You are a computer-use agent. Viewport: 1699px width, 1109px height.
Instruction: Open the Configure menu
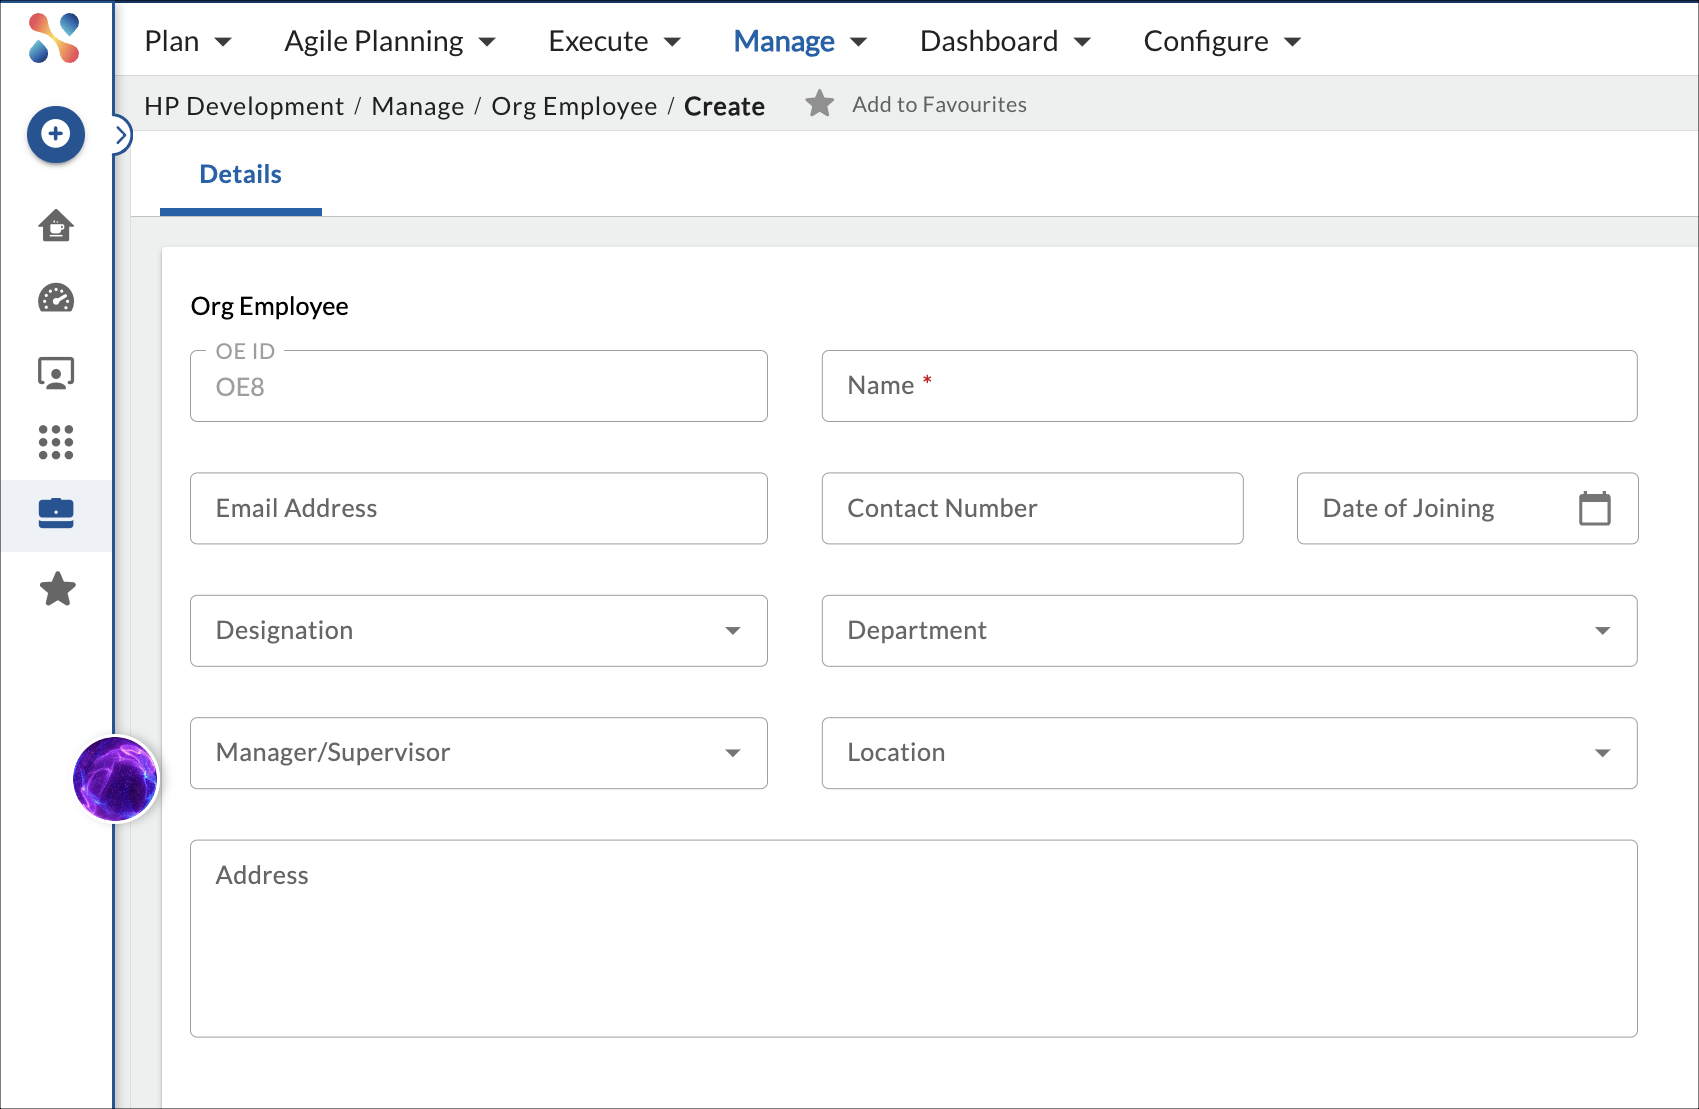[x=1221, y=41]
